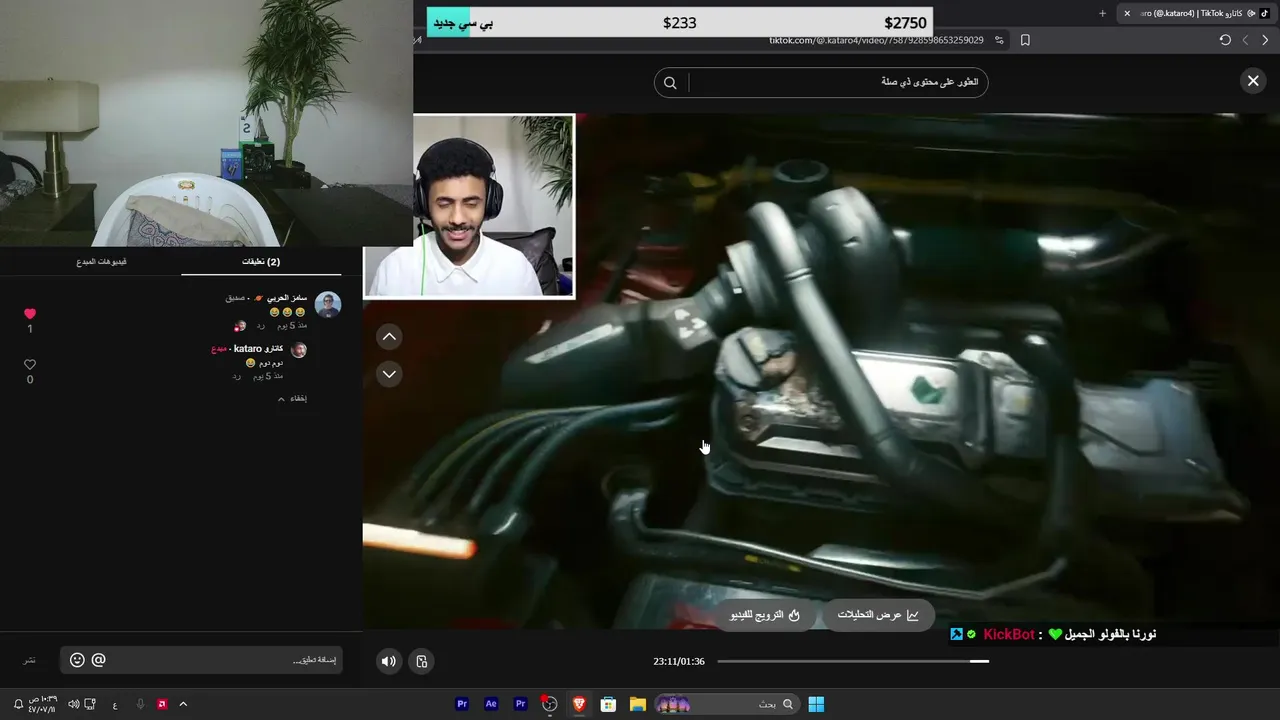Screen dimensions: 1280x720
Task: Reload the page in the browser
Action: coord(1225,40)
